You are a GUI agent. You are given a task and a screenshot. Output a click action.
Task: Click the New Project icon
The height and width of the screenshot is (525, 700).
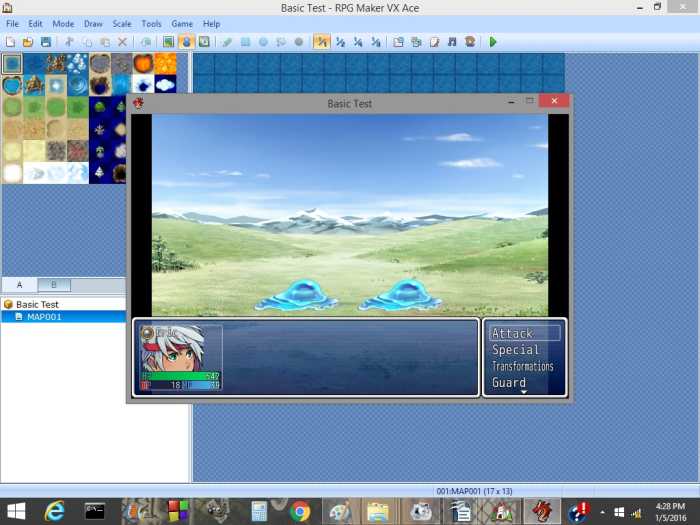(x=10, y=42)
